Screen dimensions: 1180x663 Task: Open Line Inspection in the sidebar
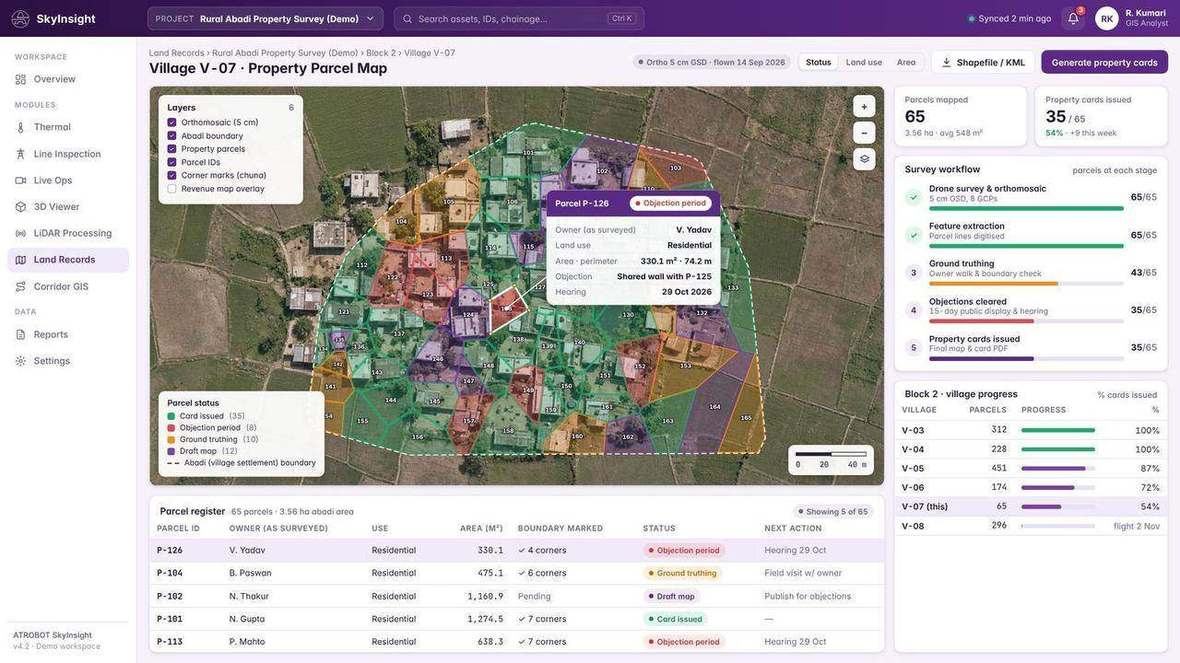(x=68, y=154)
